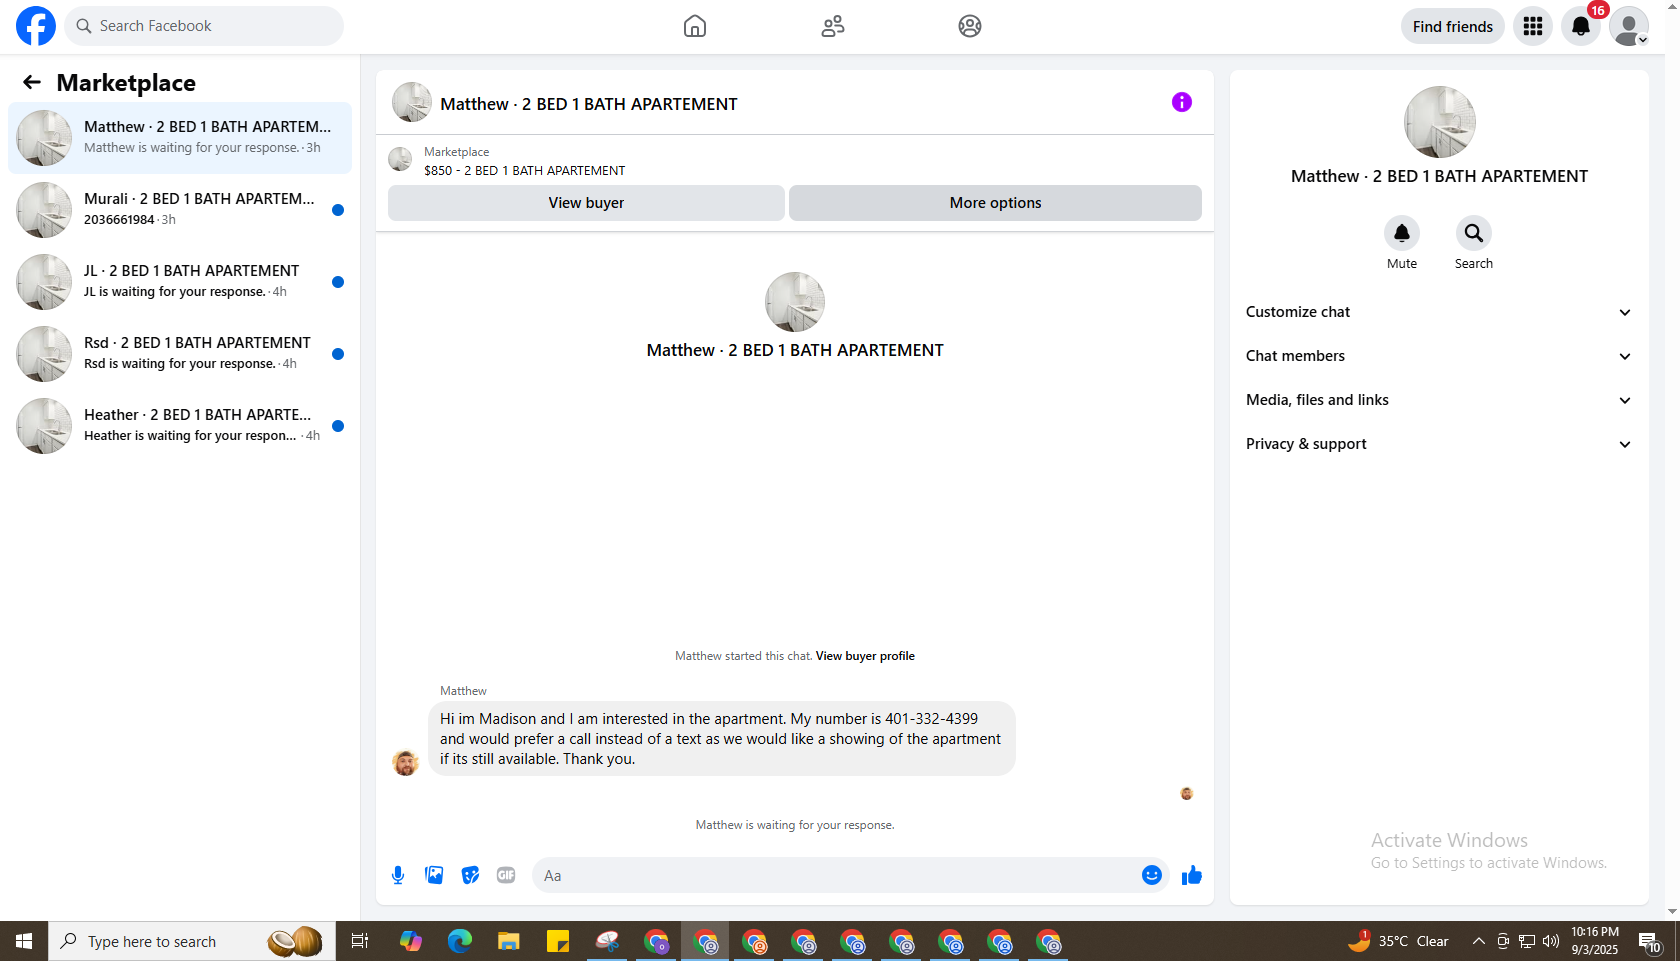Click the chat header title Matthew · 2 BED 1 BATH APARTEMENT

[589, 104]
